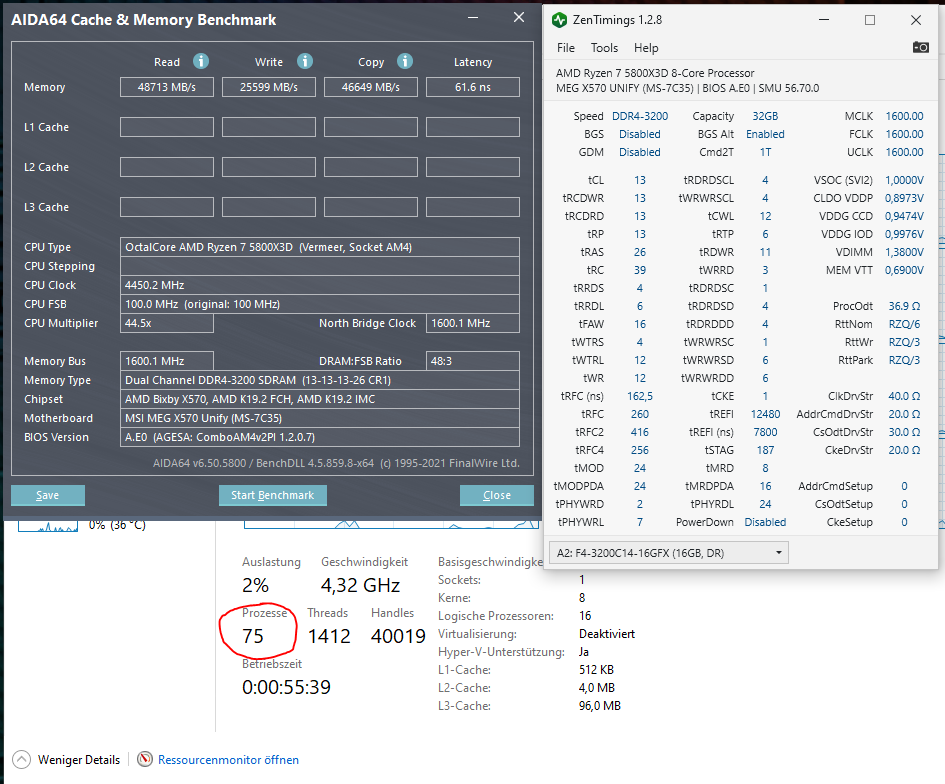Click the empty L3 Cache Write field
Image resolution: width=945 pixels, height=784 pixels.
click(269, 207)
